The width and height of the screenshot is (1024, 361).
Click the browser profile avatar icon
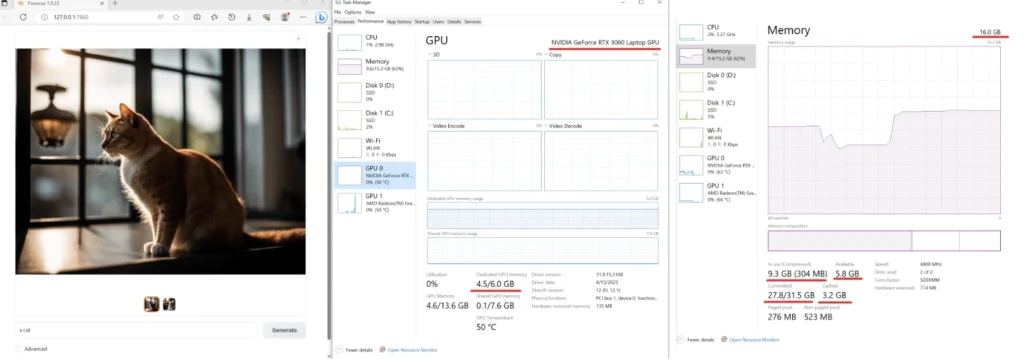pyautogui.click(x=284, y=17)
